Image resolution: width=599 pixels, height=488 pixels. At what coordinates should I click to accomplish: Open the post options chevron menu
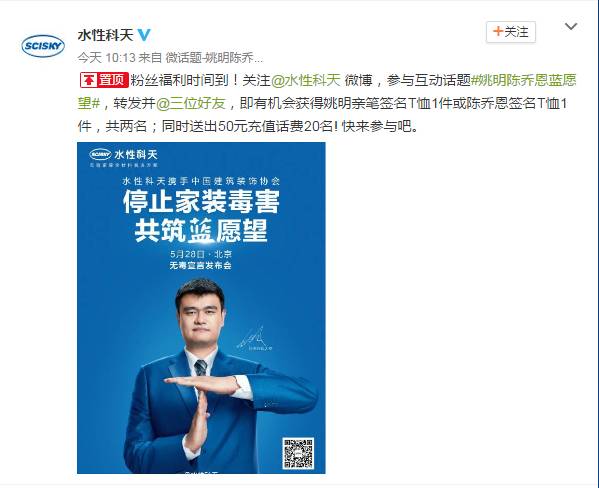pyautogui.click(x=571, y=26)
